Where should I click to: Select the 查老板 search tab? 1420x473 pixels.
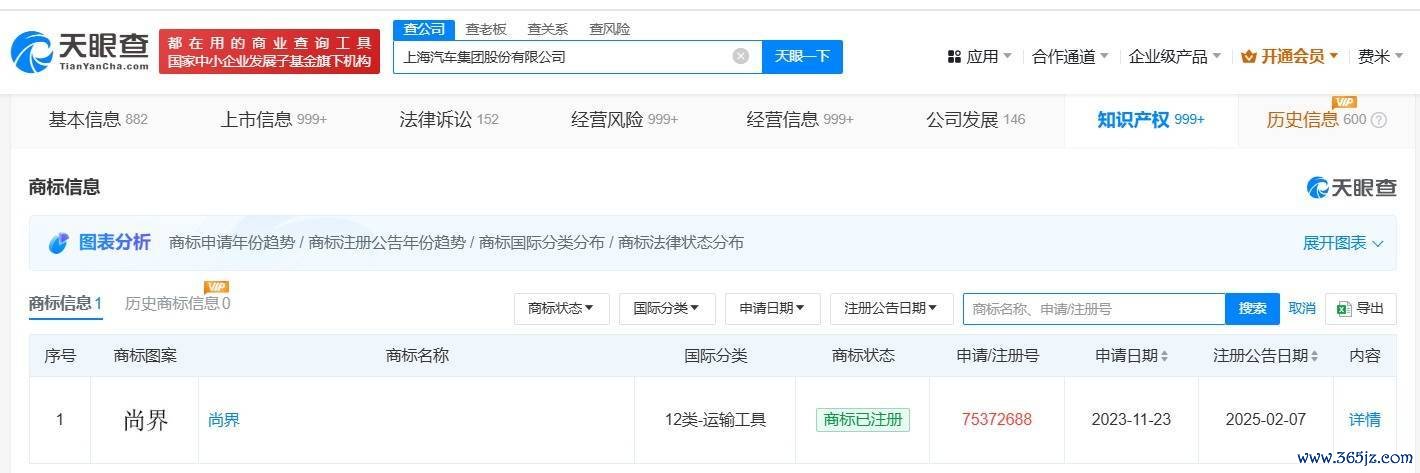tap(486, 29)
